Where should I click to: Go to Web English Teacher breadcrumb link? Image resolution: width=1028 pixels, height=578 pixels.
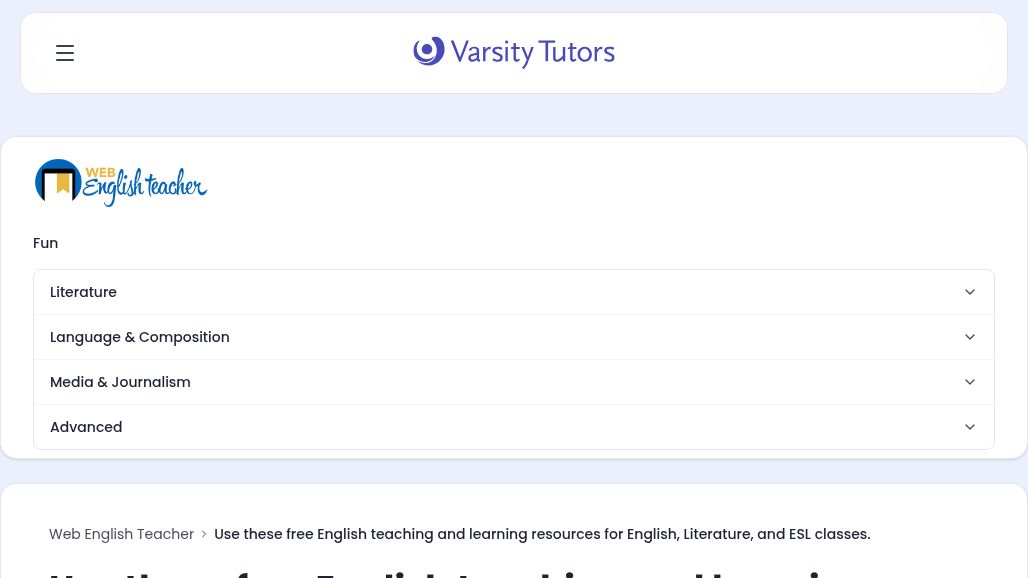(121, 534)
